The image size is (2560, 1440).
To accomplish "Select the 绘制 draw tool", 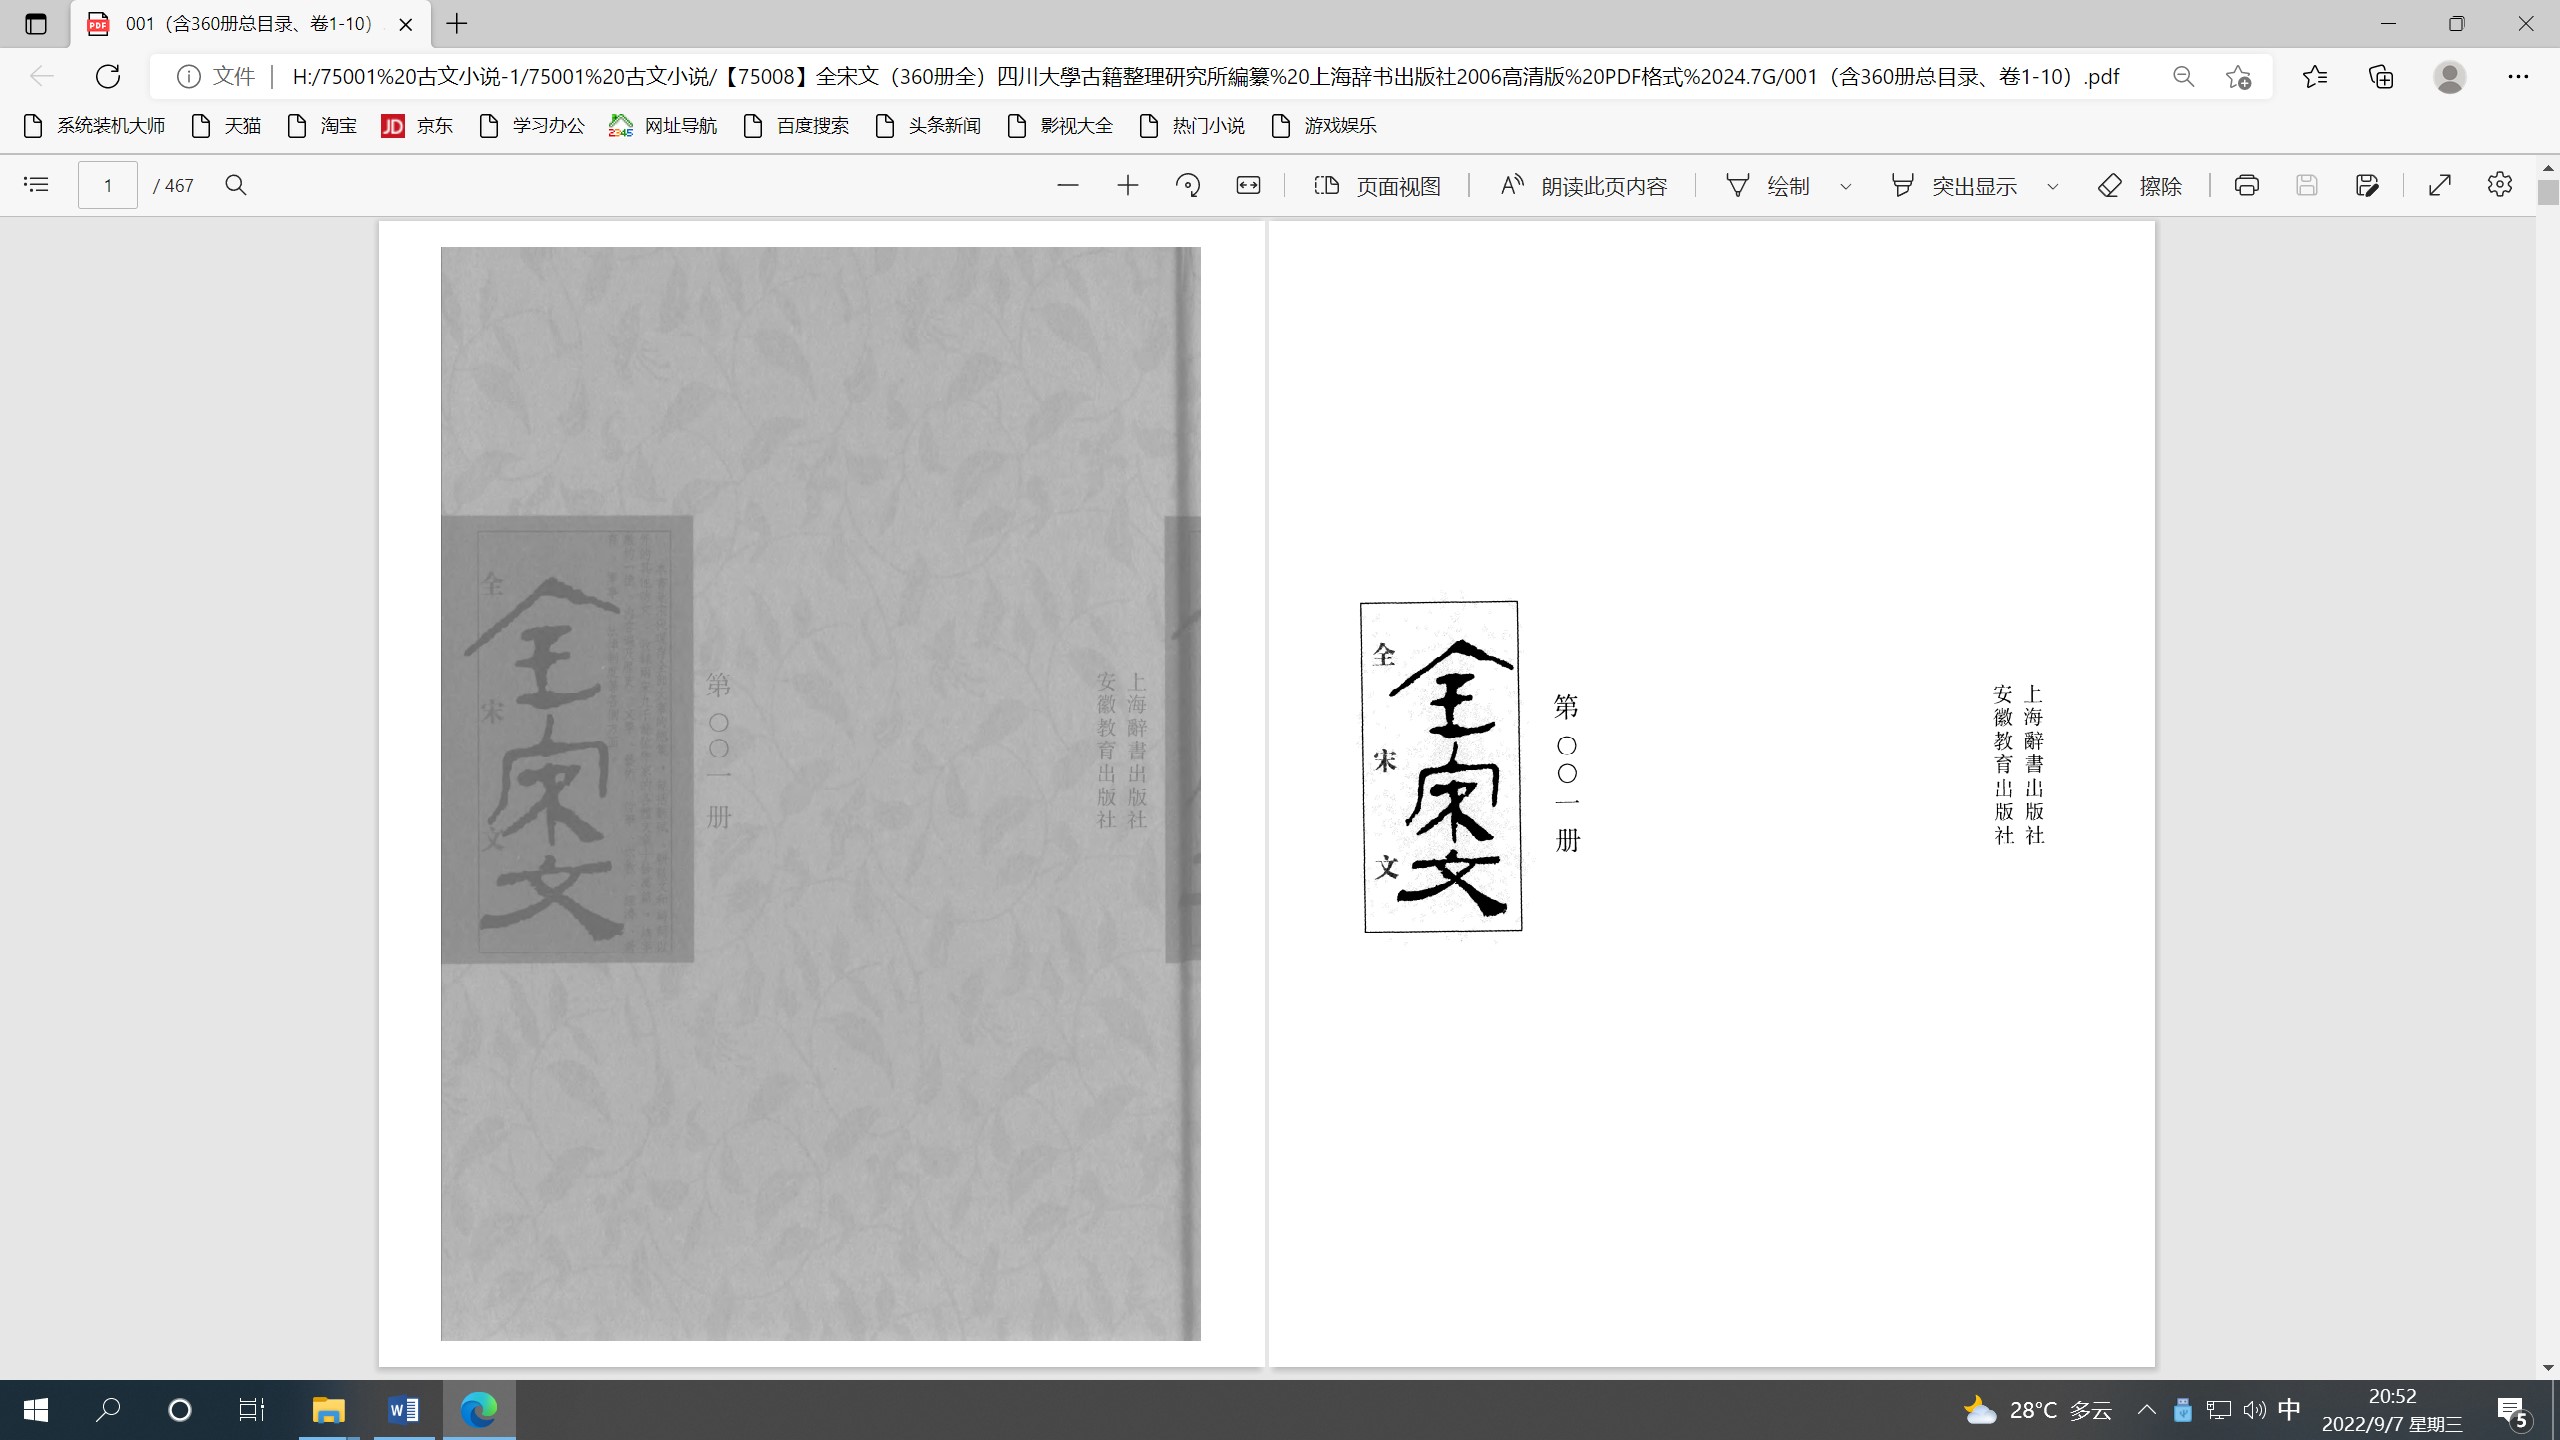I will 1768,186.
